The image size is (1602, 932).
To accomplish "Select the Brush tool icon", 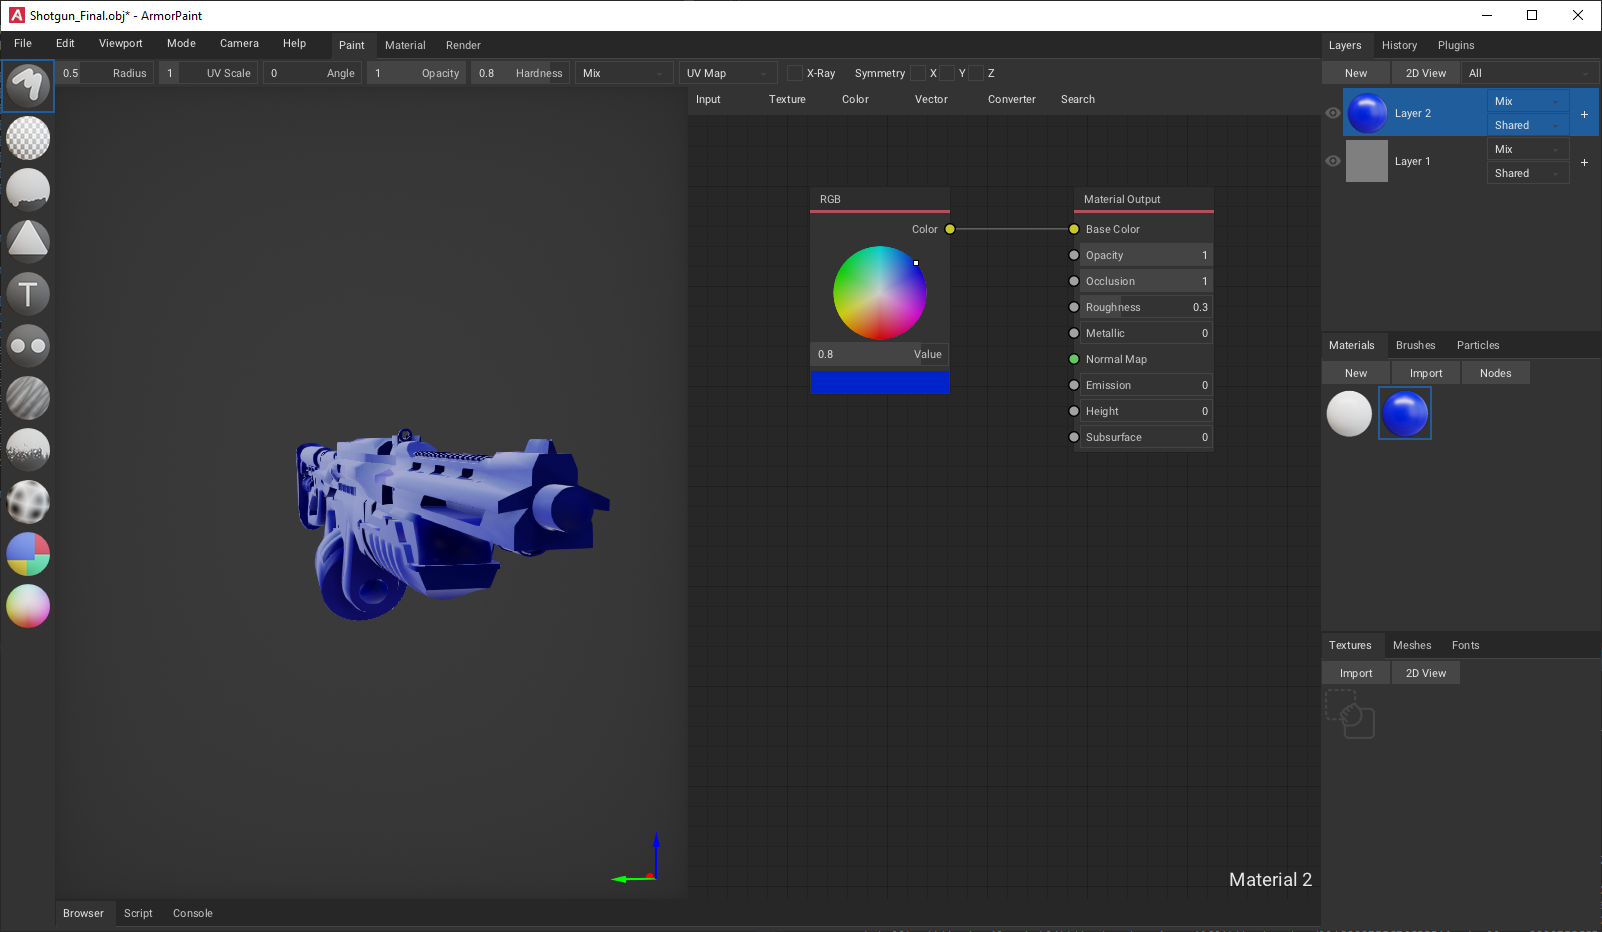I will [x=28, y=86].
